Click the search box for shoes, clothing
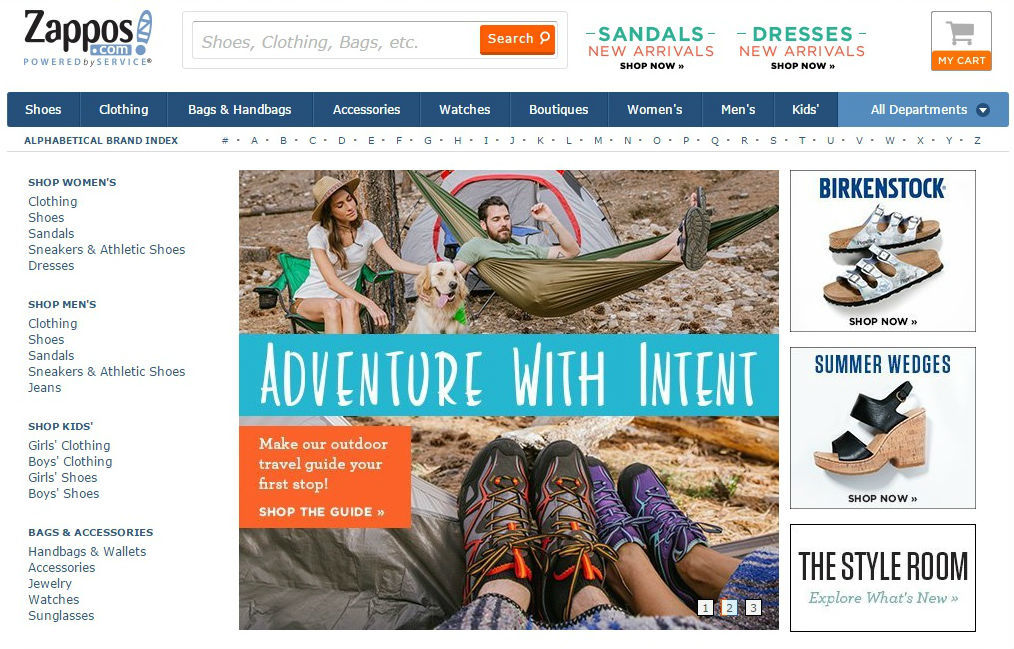The width and height of the screenshot is (1014, 649). pyautogui.click(x=336, y=41)
